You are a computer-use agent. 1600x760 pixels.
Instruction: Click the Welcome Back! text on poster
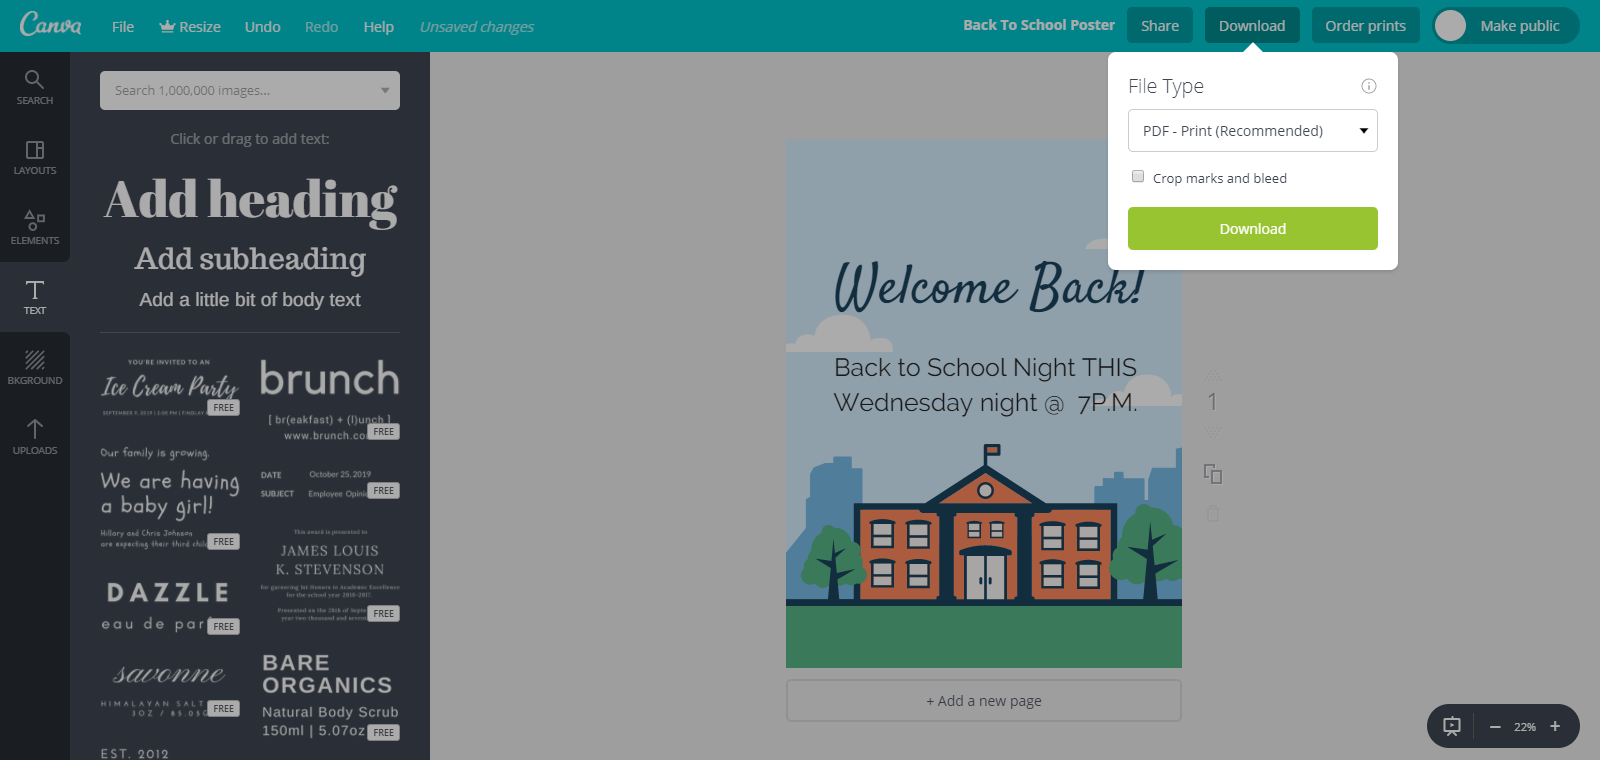click(988, 287)
